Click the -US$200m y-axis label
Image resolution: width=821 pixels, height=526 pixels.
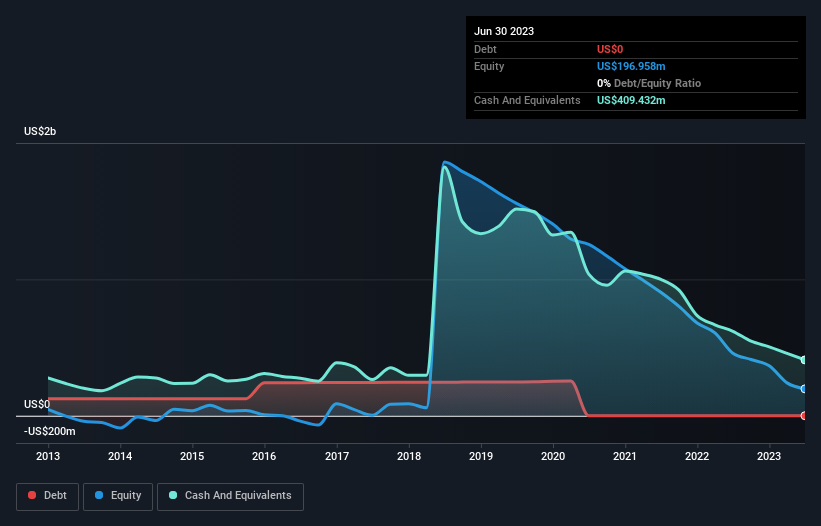pos(50,432)
